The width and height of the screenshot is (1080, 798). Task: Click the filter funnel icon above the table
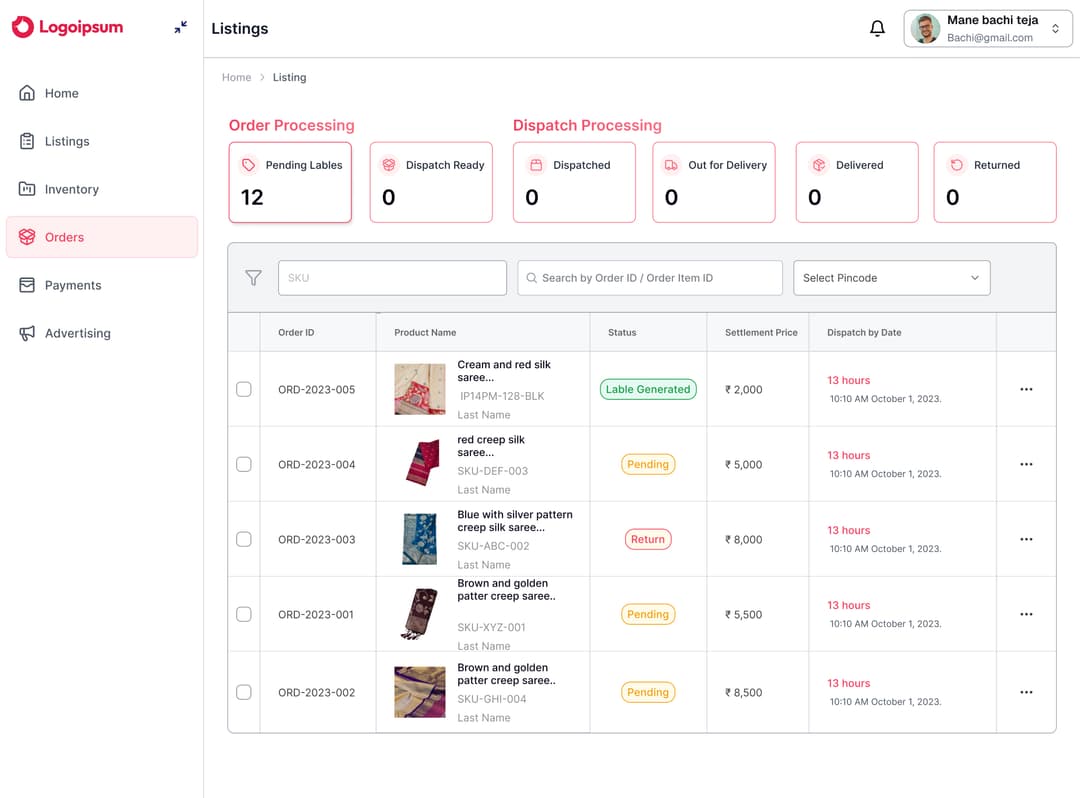pyautogui.click(x=253, y=277)
